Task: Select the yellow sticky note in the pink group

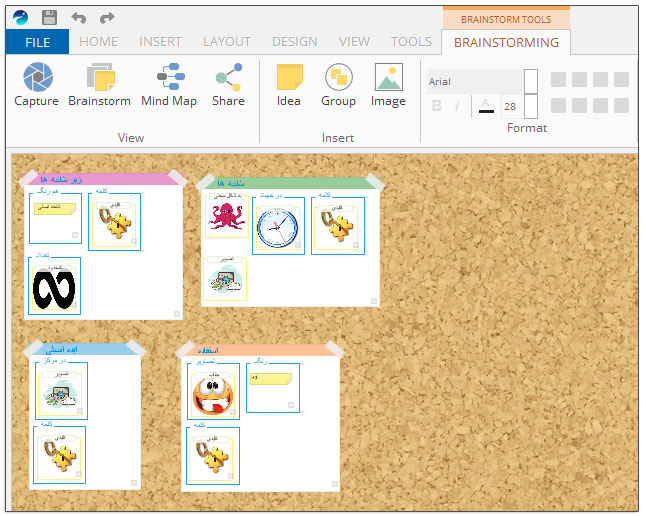Action: tap(55, 208)
